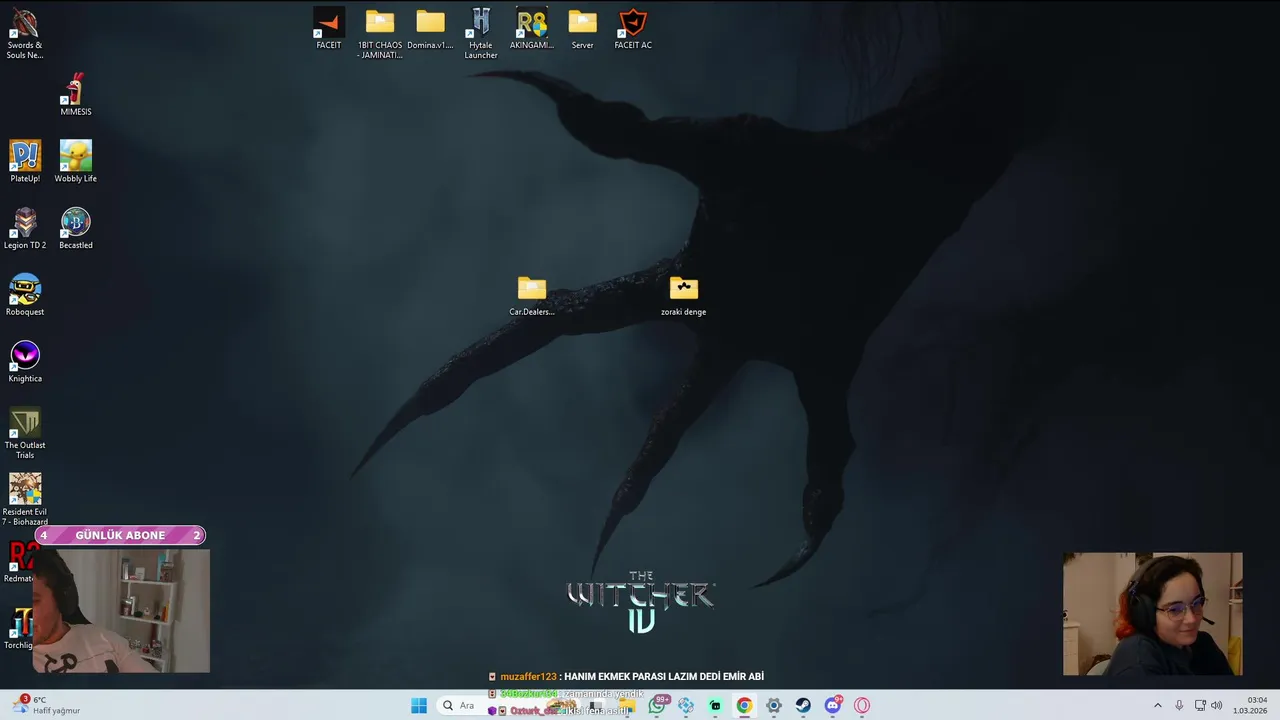The width and height of the screenshot is (1280, 720).
Task: Open the green-black app icon left of Chrome
Action: click(x=715, y=706)
